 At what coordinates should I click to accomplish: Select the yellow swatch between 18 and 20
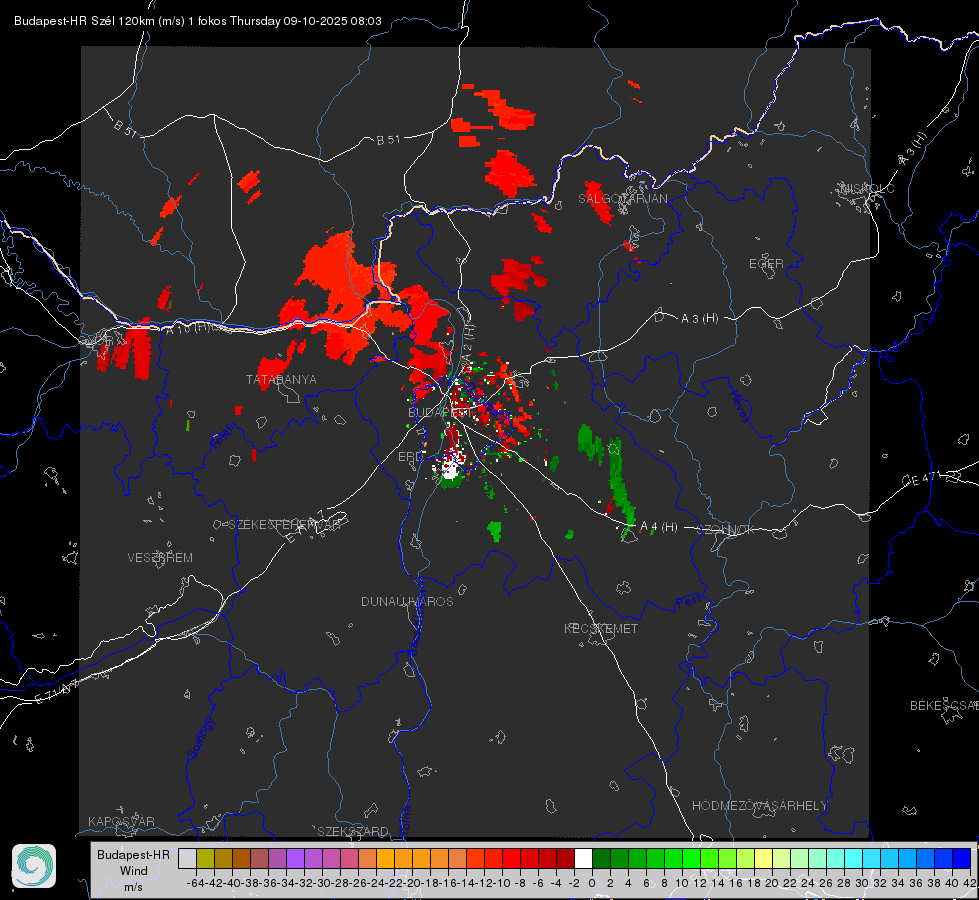tap(764, 859)
